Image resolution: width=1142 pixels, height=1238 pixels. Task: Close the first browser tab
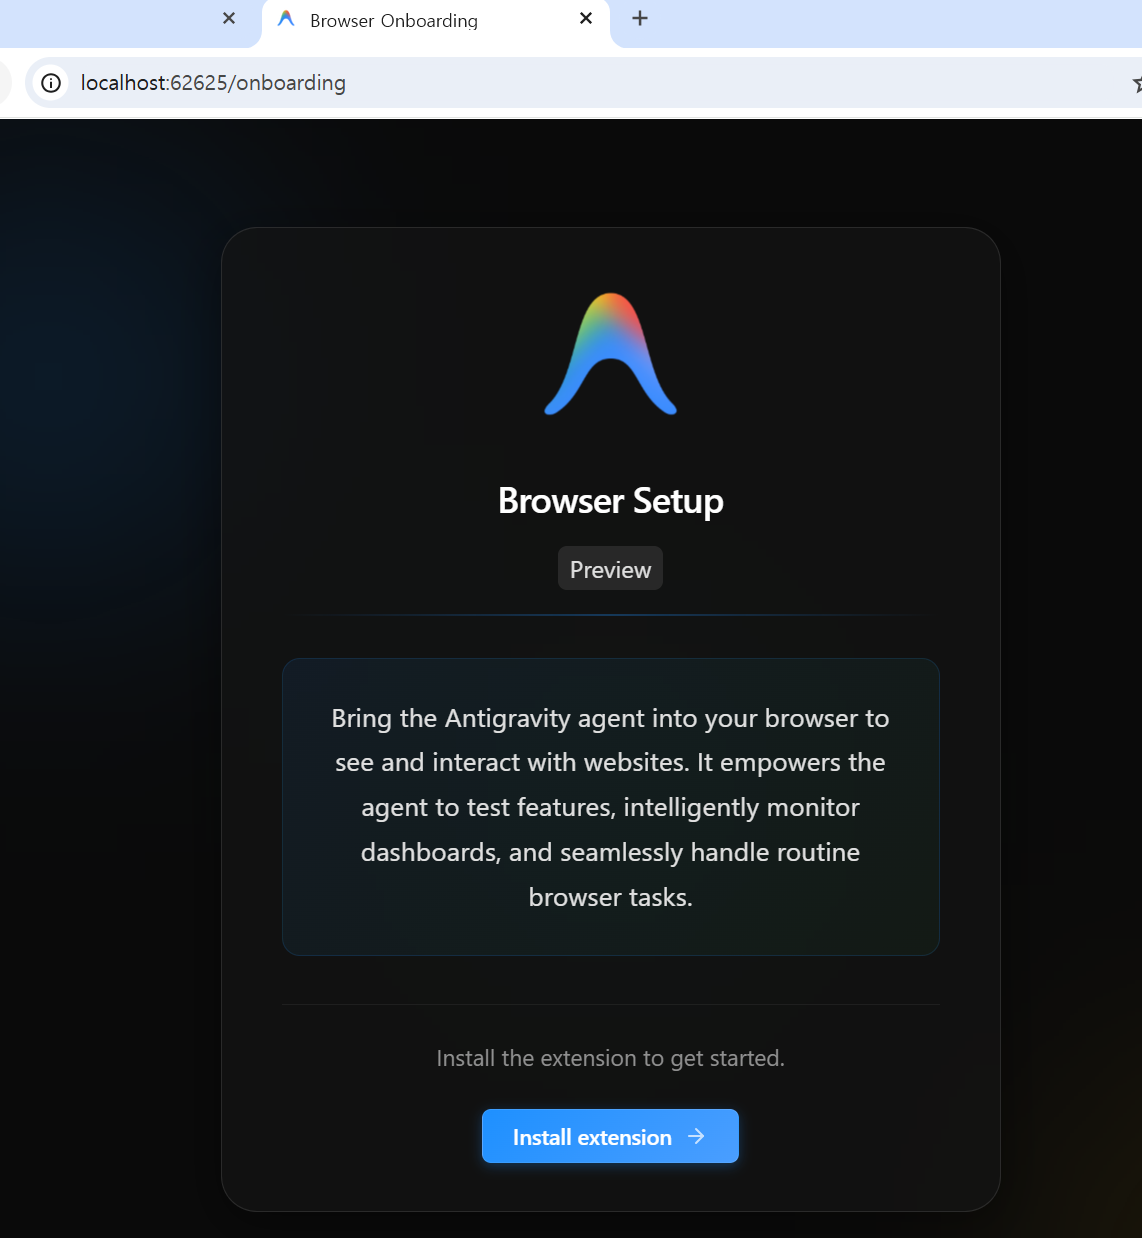(229, 18)
